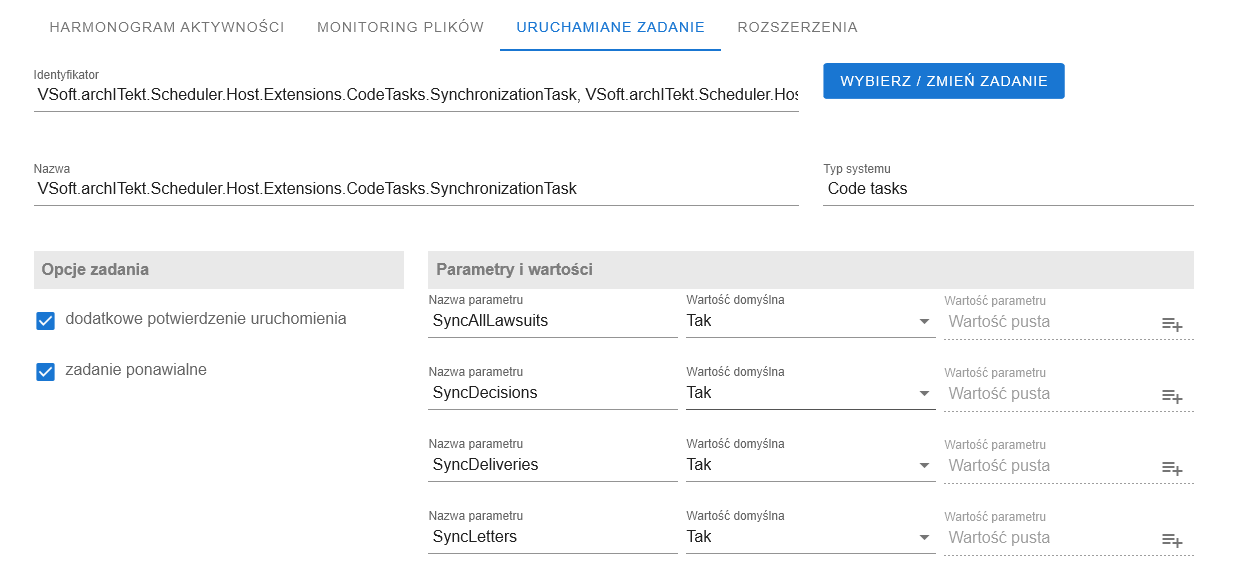Go to the Rozszerzenia tab
Screen dimensions: 1242x564
tap(797, 27)
